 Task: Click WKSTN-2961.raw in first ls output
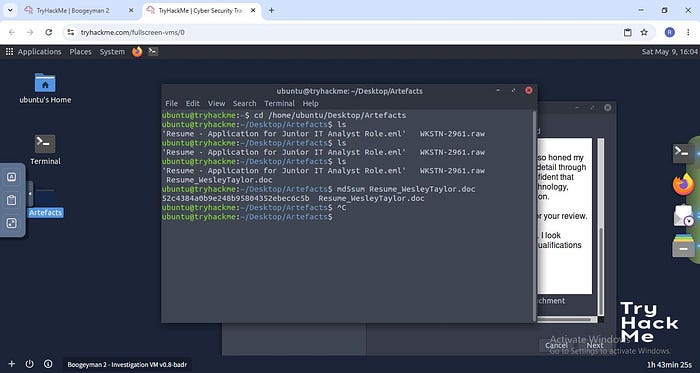tap(452, 133)
